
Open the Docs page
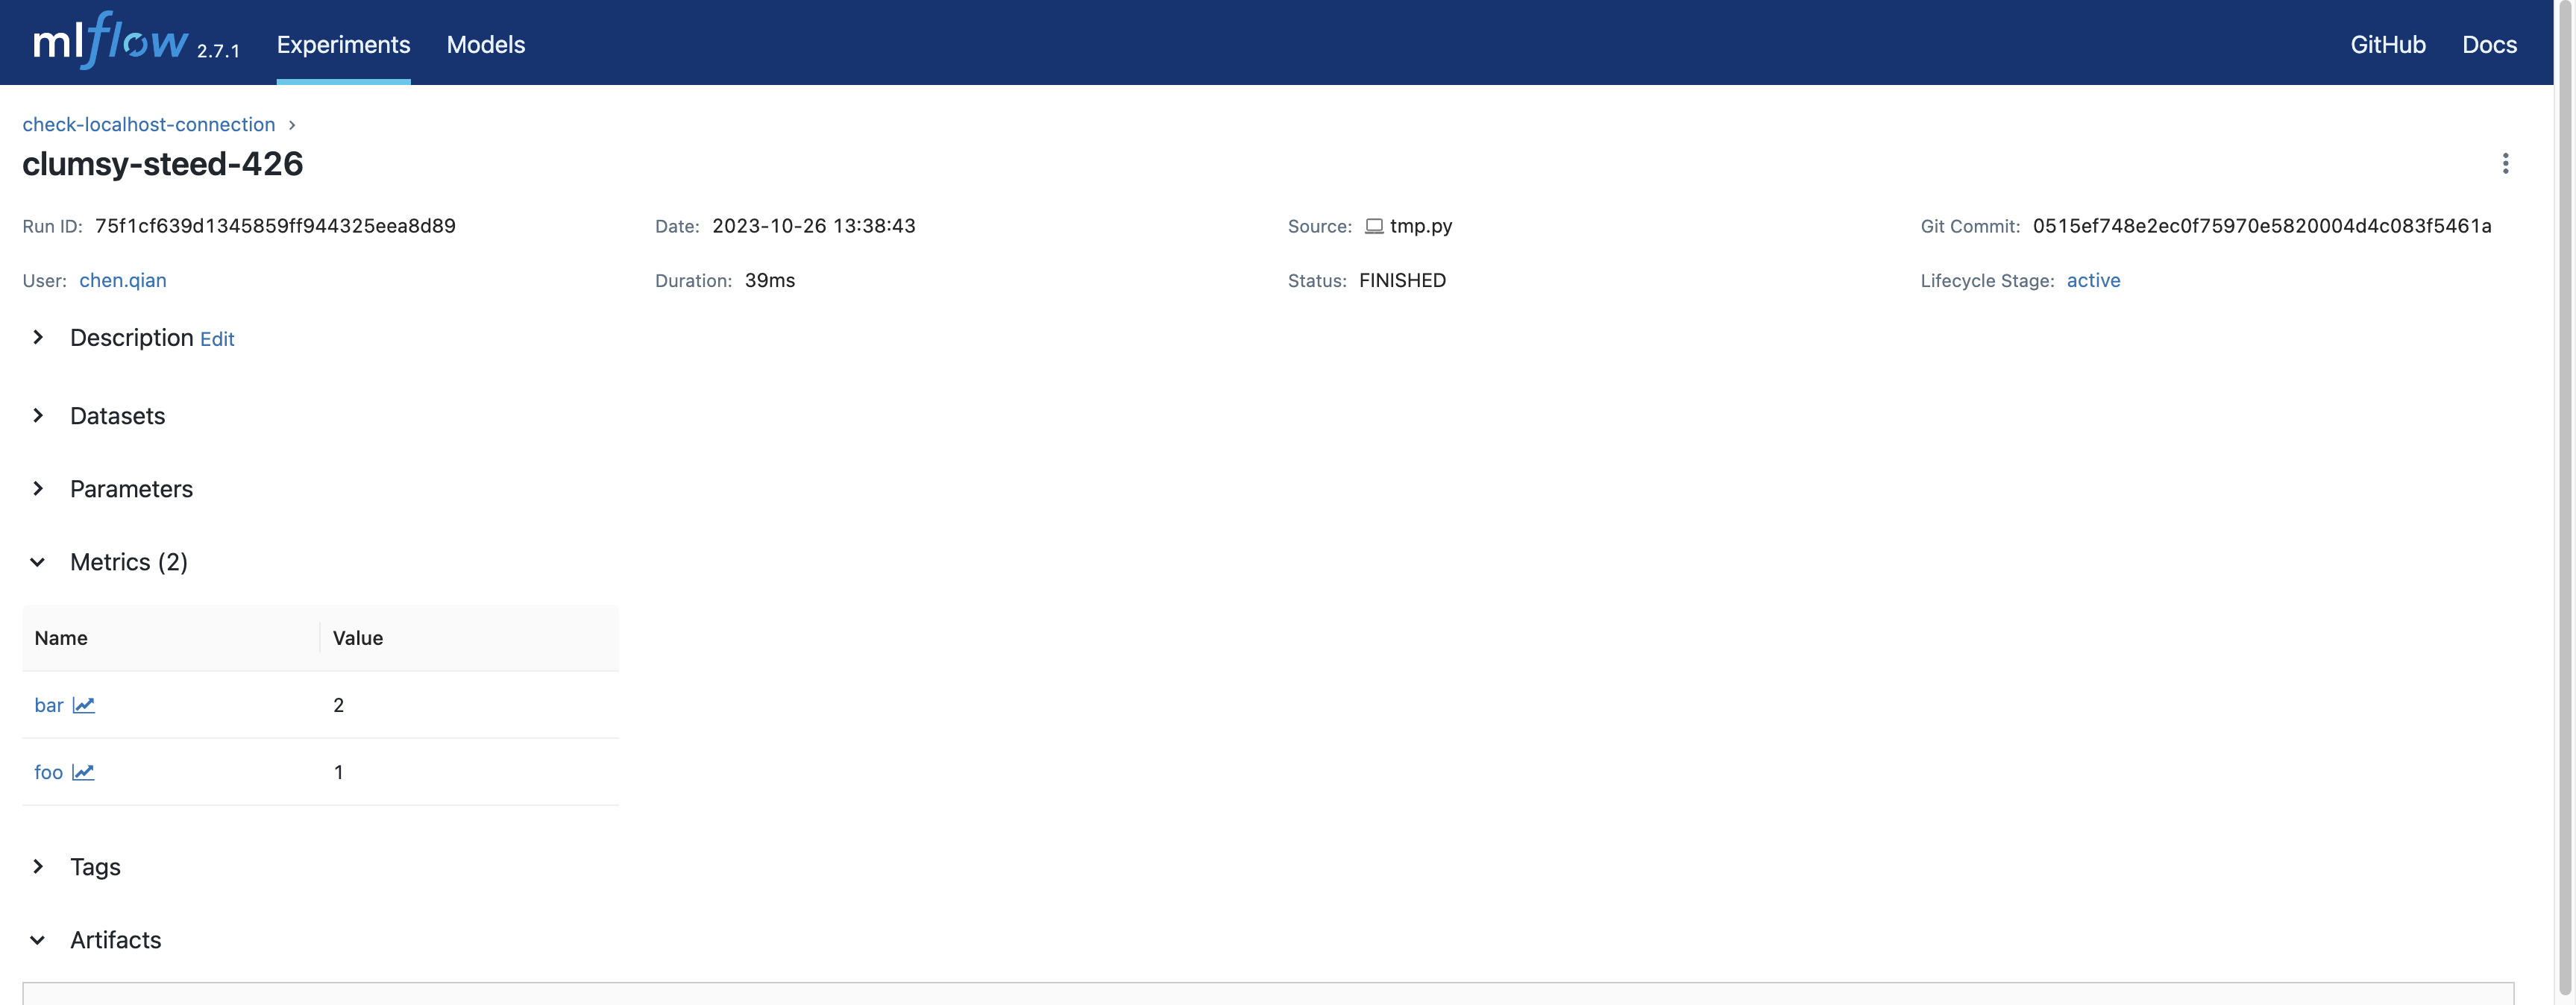2490,44
